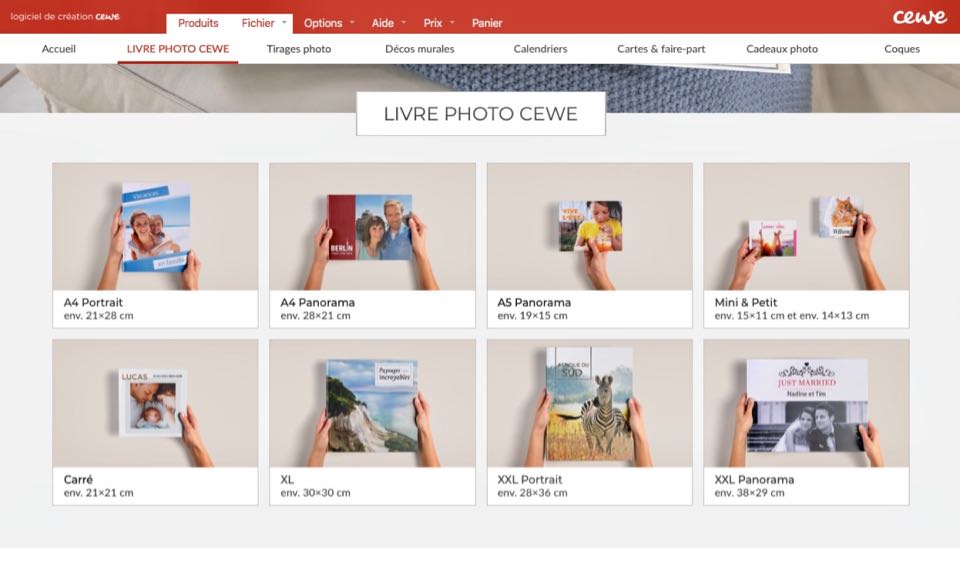
Task: Pick the XXL Portrait zebra book image
Action: [x=590, y=404]
